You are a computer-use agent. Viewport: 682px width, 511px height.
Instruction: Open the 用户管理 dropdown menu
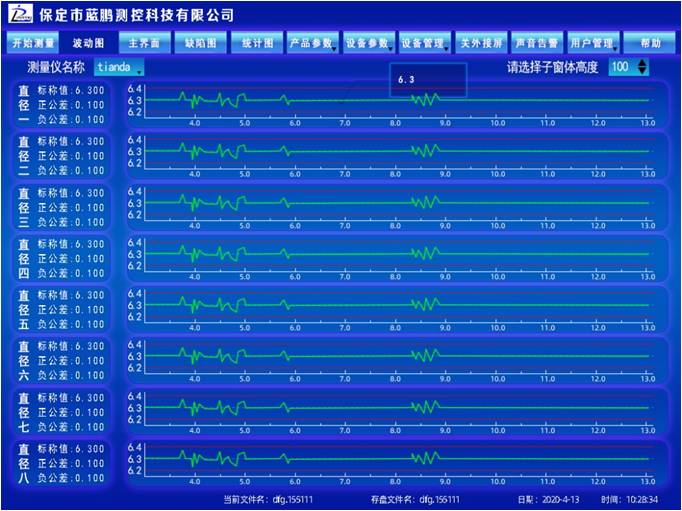click(x=592, y=43)
